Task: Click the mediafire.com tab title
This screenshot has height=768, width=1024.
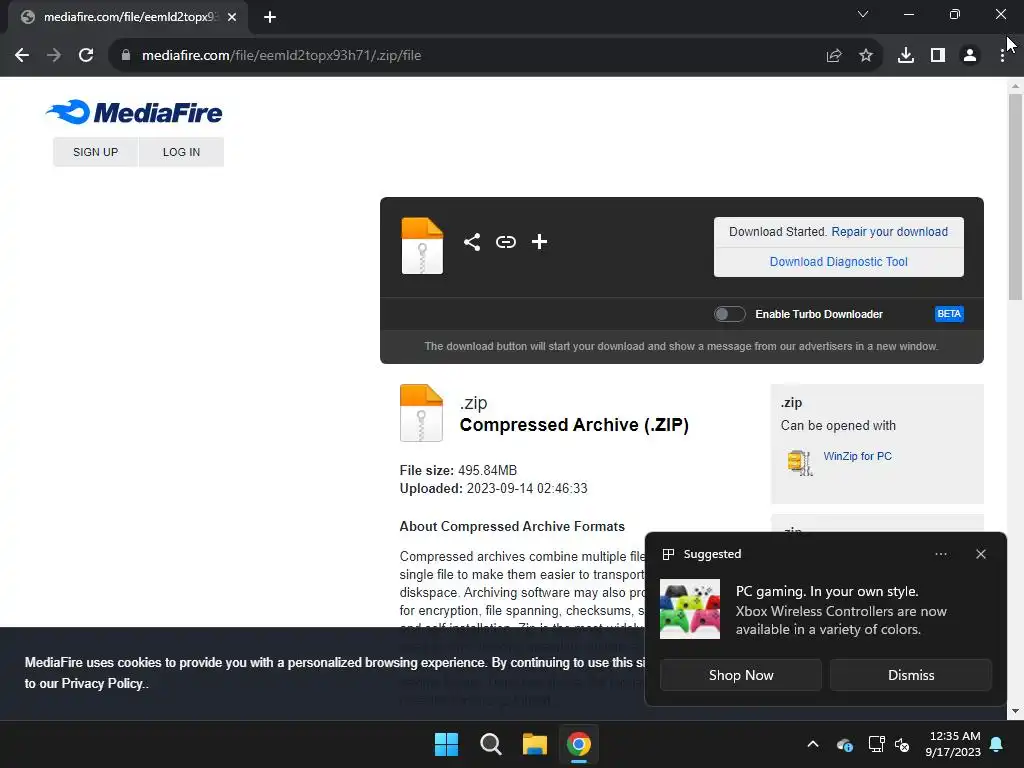Action: (x=131, y=17)
